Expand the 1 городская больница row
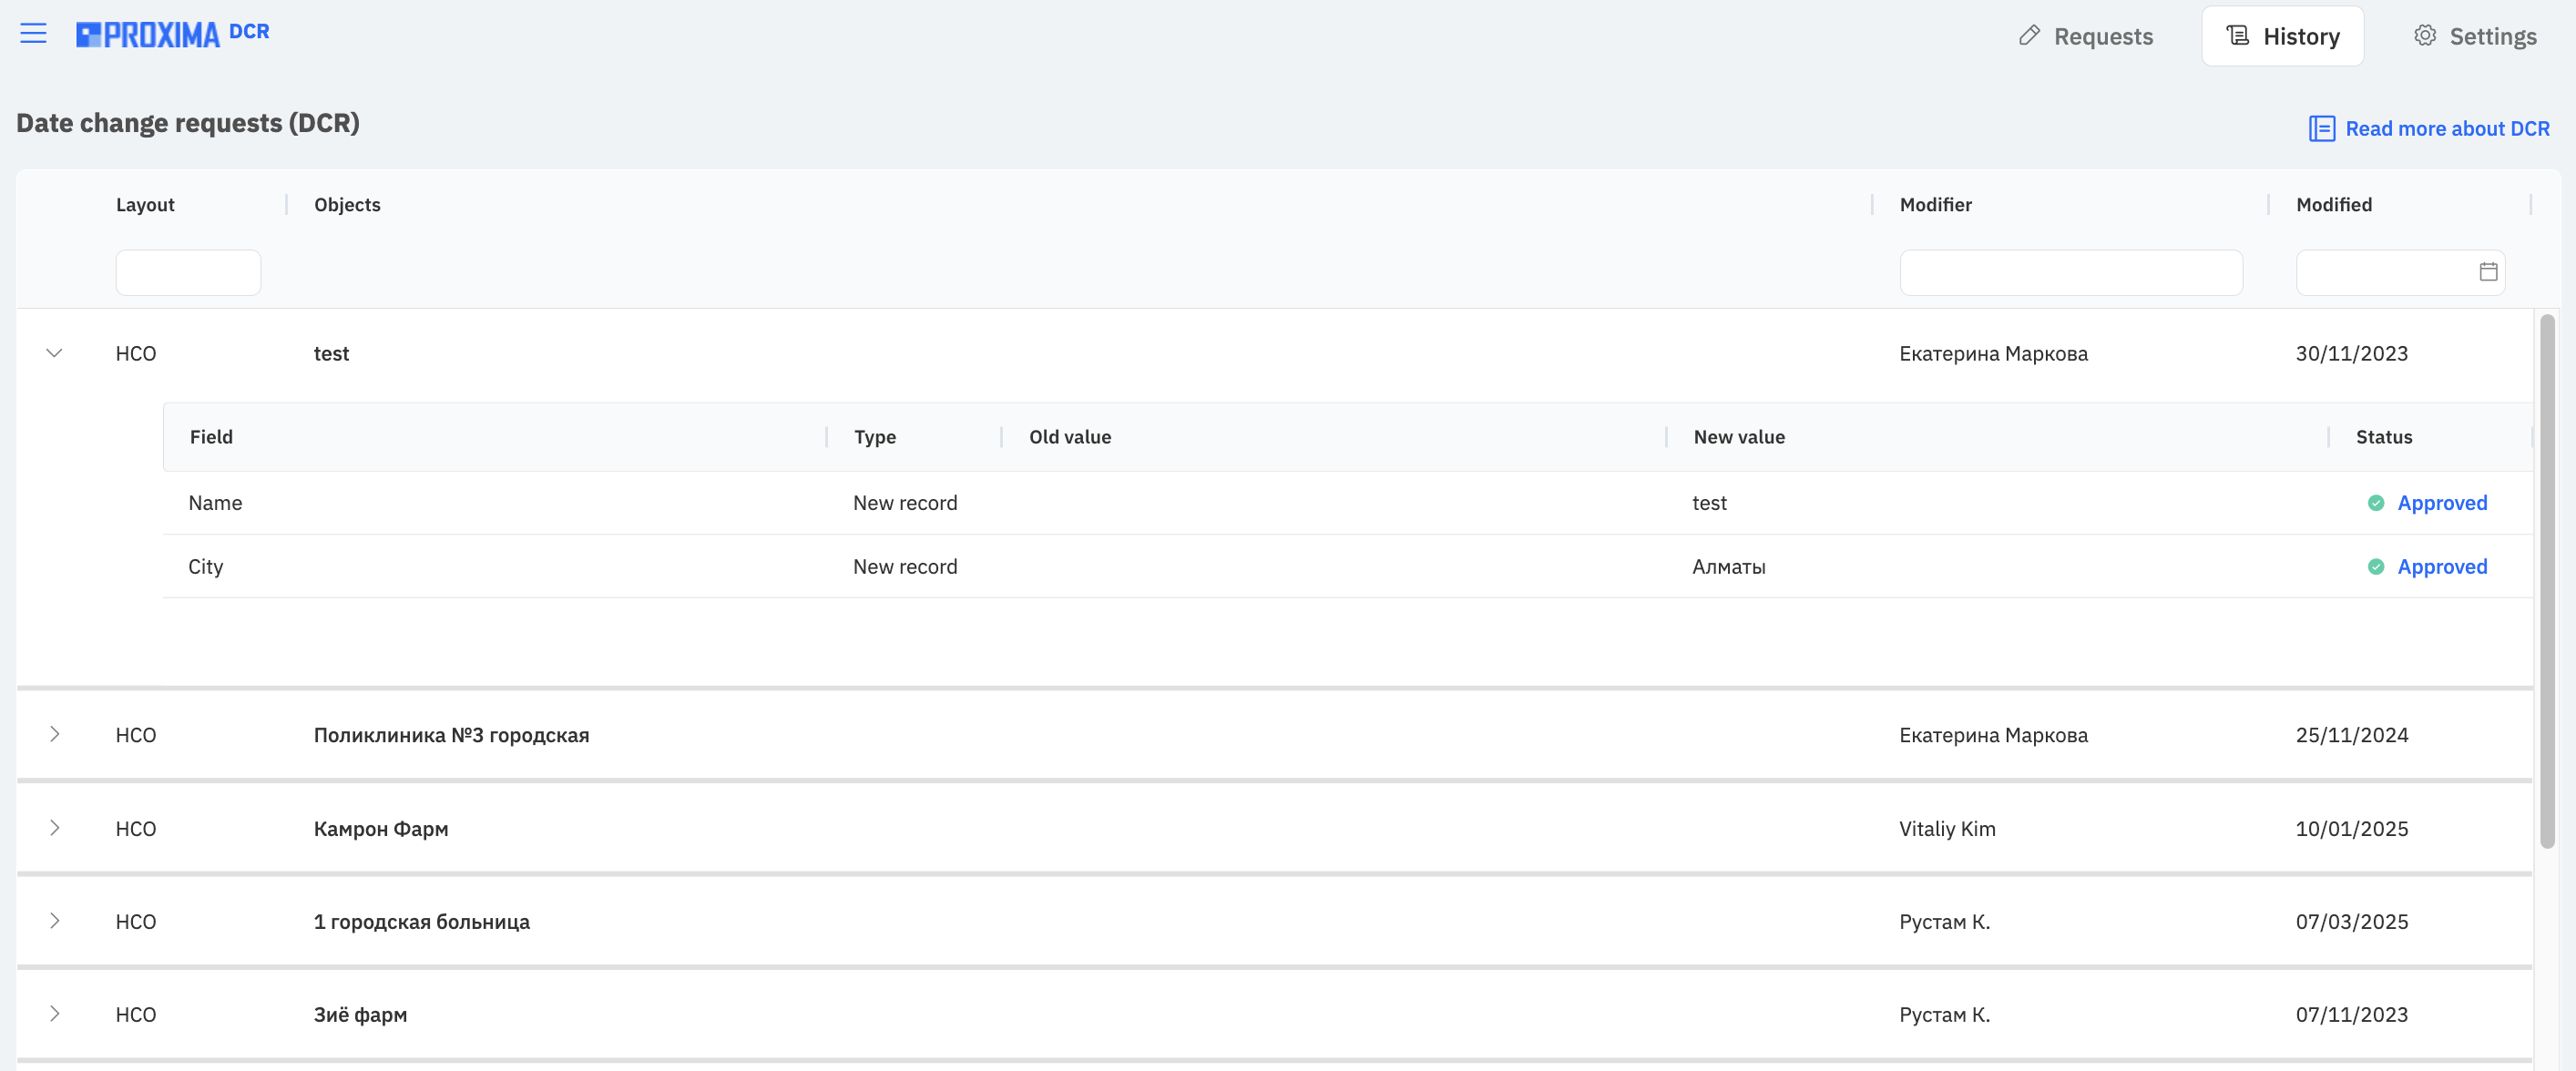The width and height of the screenshot is (2576, 1071). point(55,921)
